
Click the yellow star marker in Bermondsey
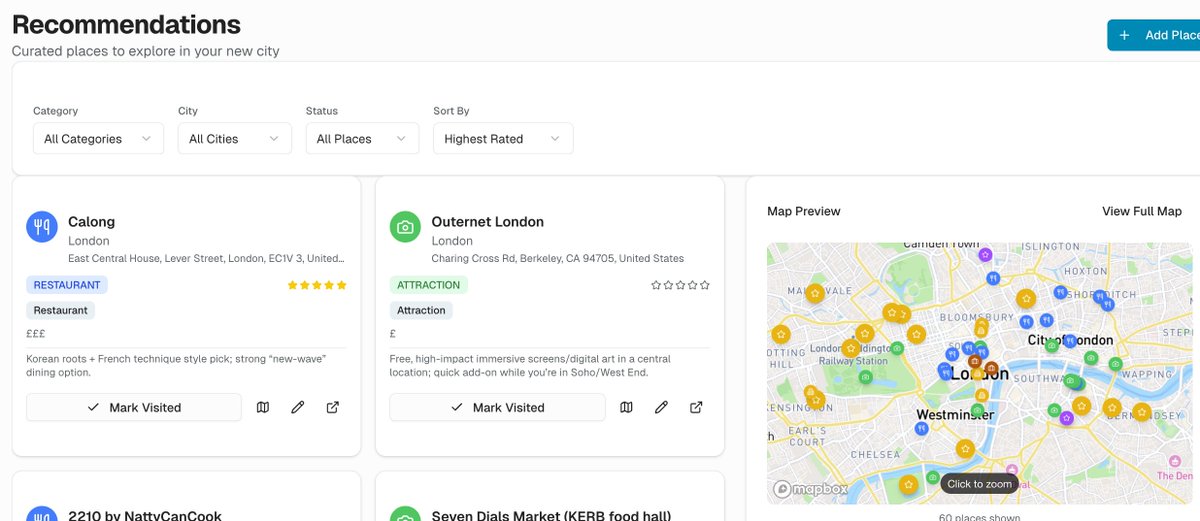click(x=1141, y=412)
